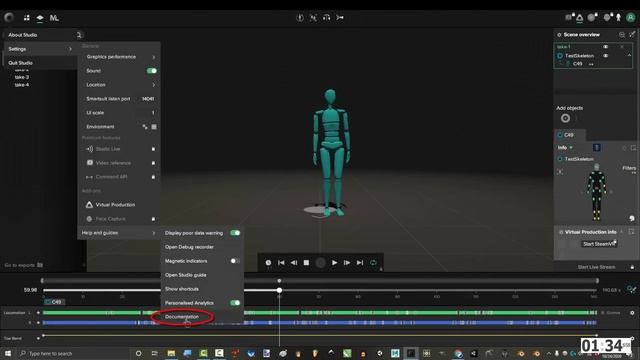Click the clock icon in playback bar

tap(268, 263)
